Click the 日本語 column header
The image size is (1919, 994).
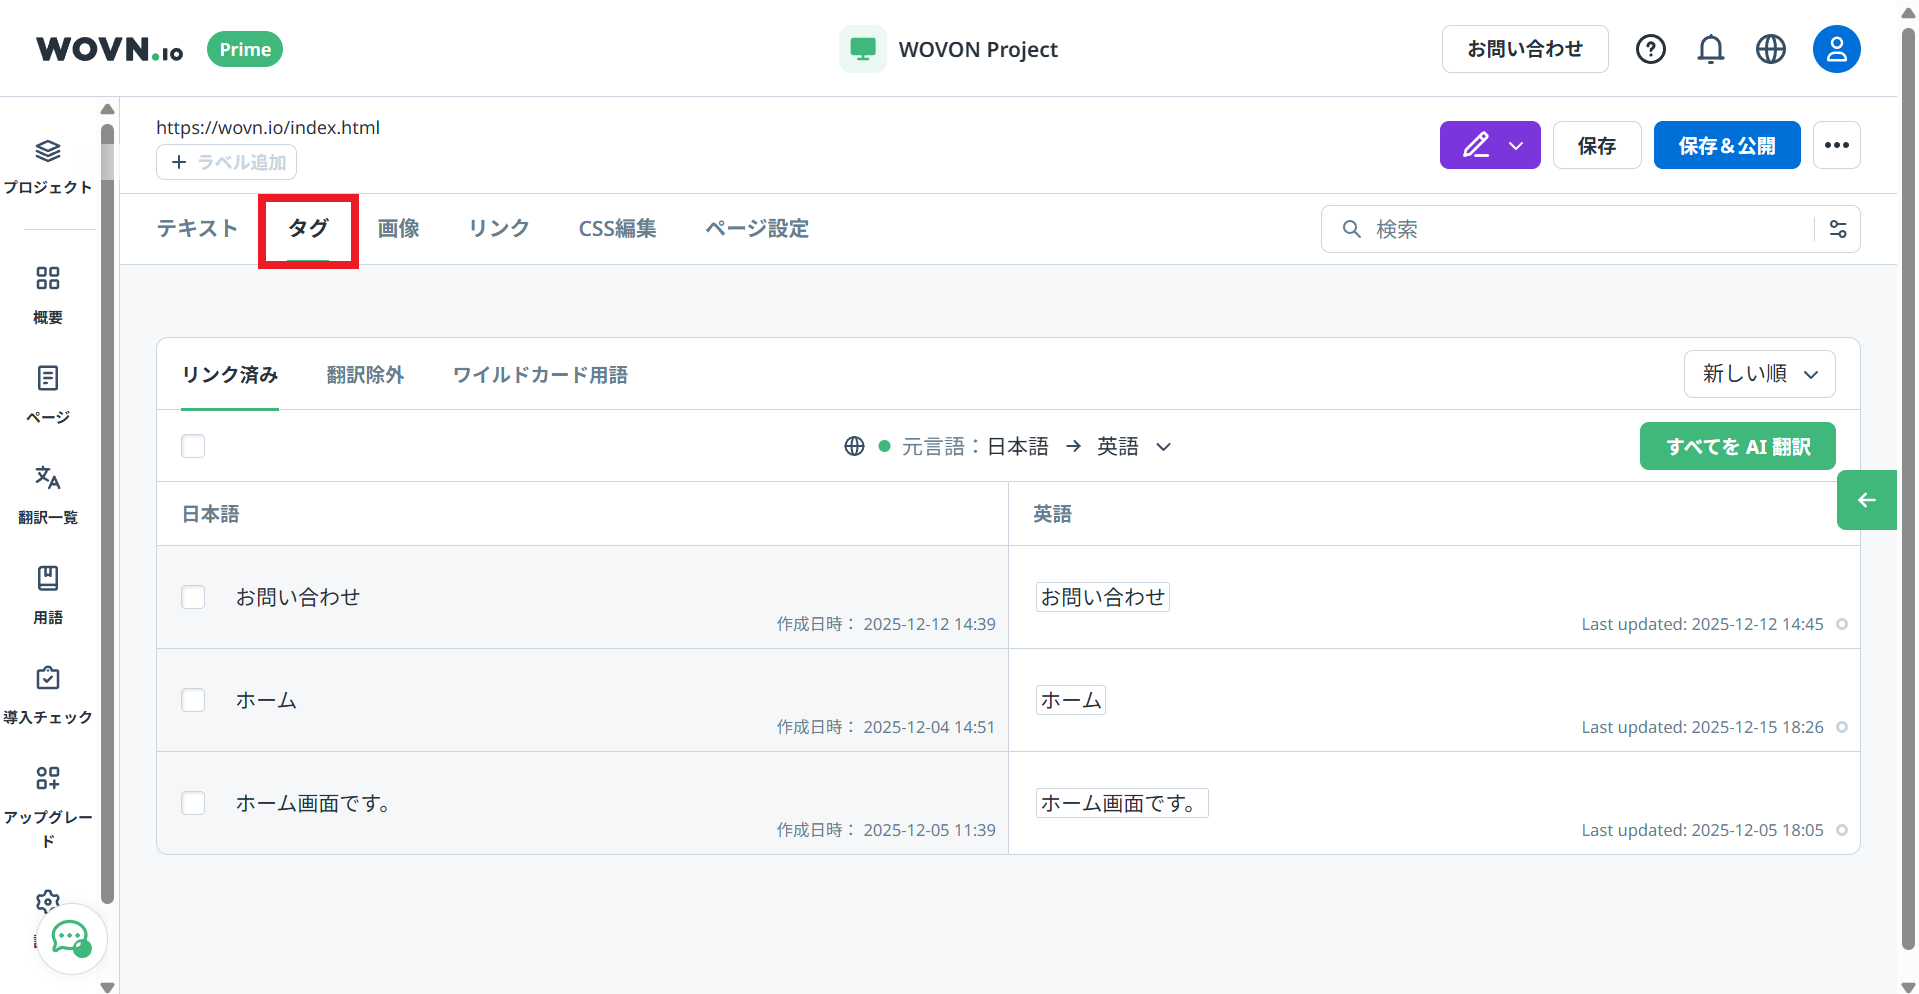coord(210,514)
